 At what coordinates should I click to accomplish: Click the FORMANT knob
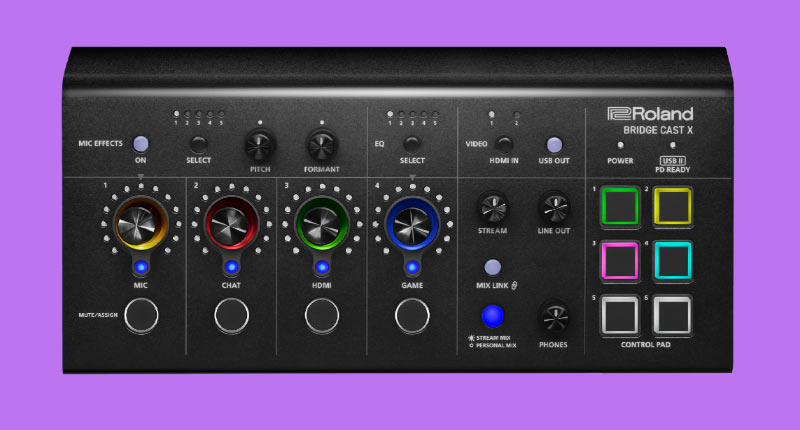[321, 145]
